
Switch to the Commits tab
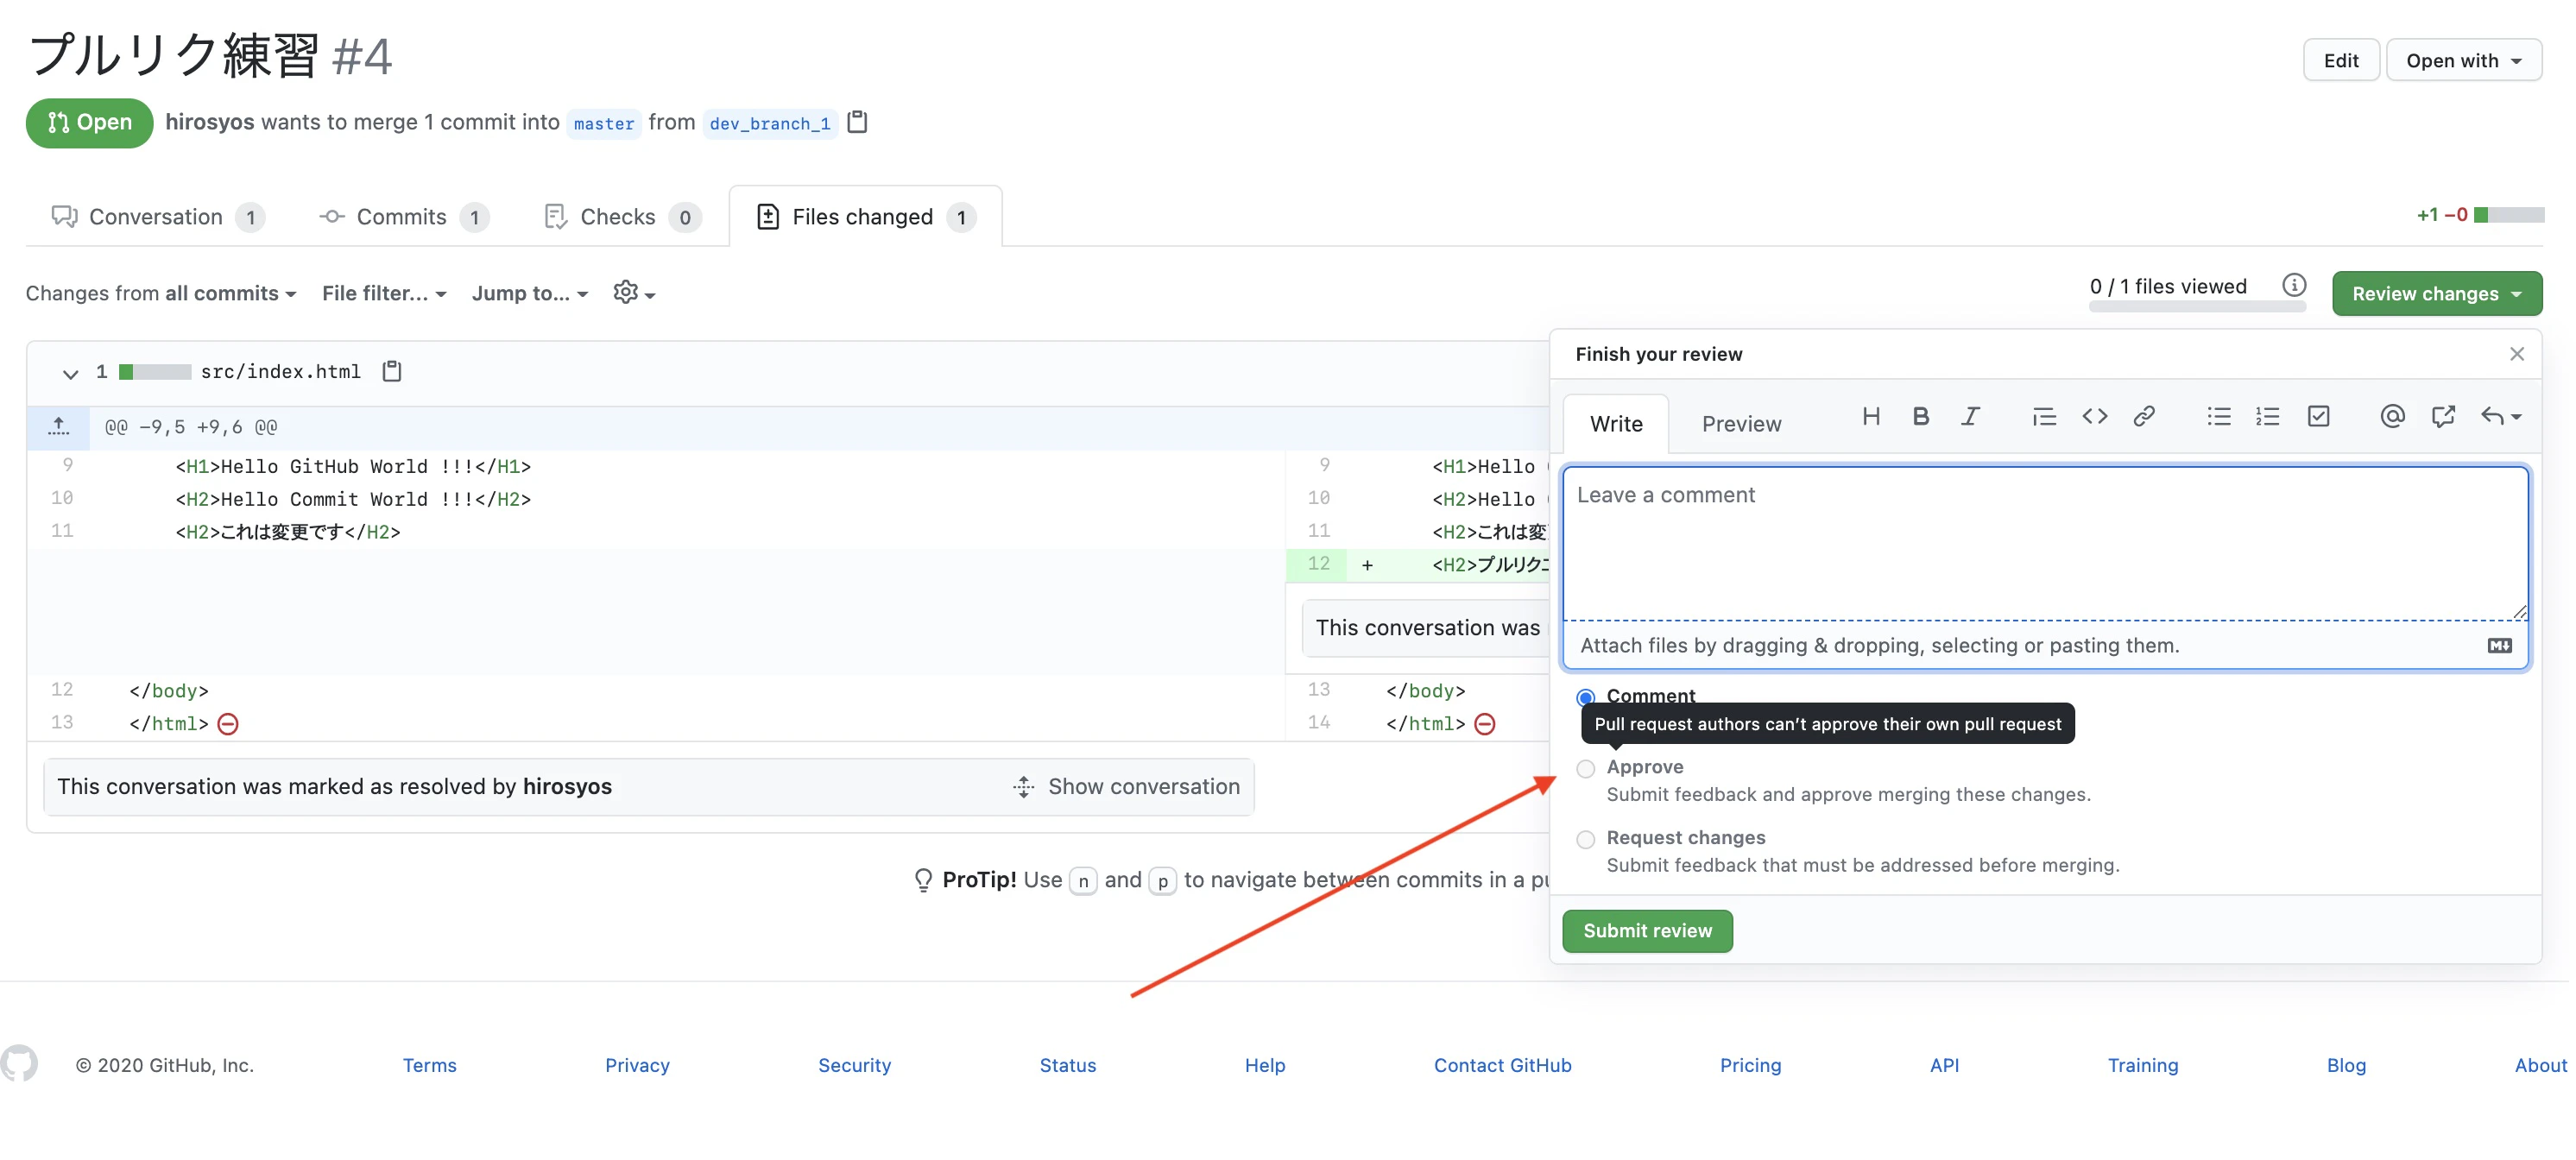403,217
